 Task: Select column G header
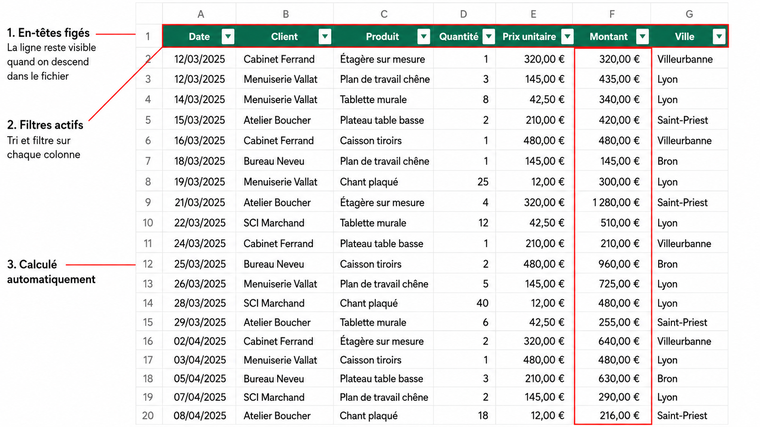point(689,14)
